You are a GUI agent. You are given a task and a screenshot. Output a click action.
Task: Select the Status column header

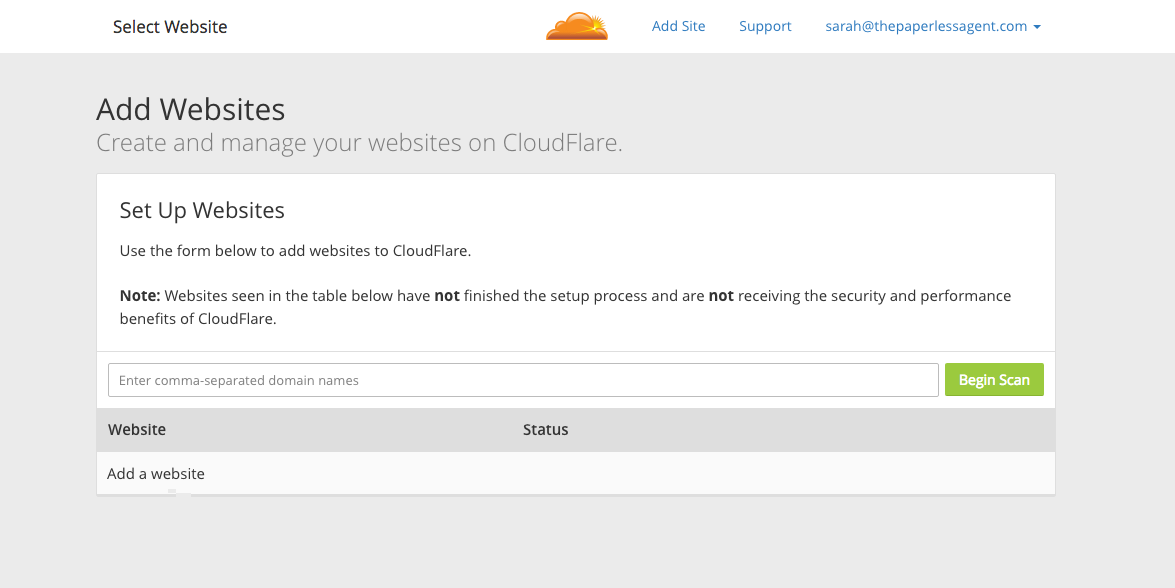click(x=546, y=429)
